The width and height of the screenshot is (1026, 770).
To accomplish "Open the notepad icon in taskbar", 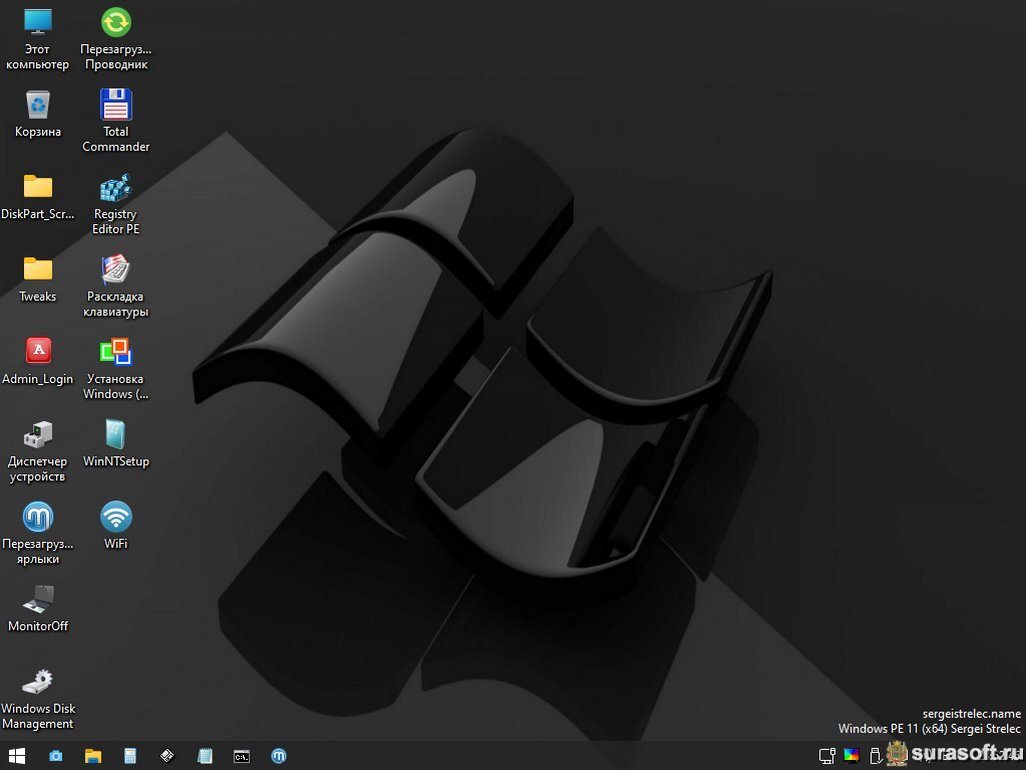I will 205,756.
